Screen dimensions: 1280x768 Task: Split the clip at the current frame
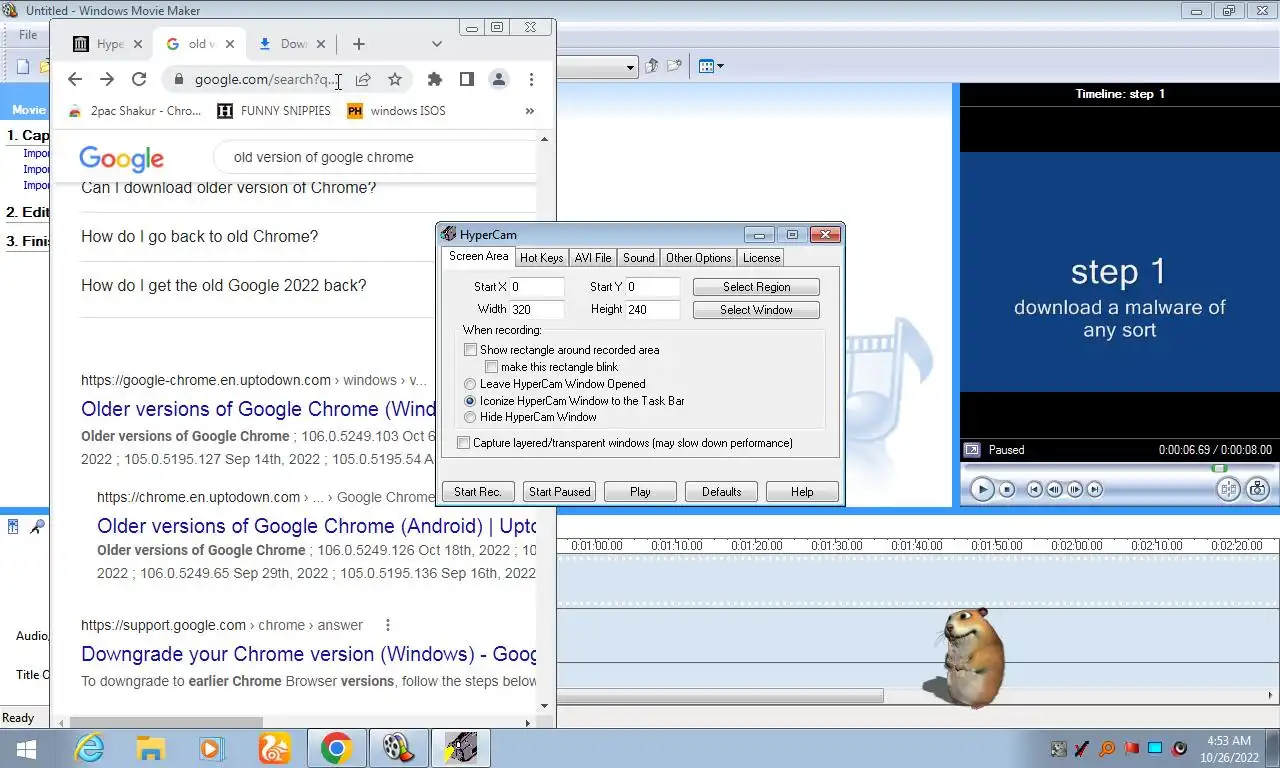(1228, 489)
